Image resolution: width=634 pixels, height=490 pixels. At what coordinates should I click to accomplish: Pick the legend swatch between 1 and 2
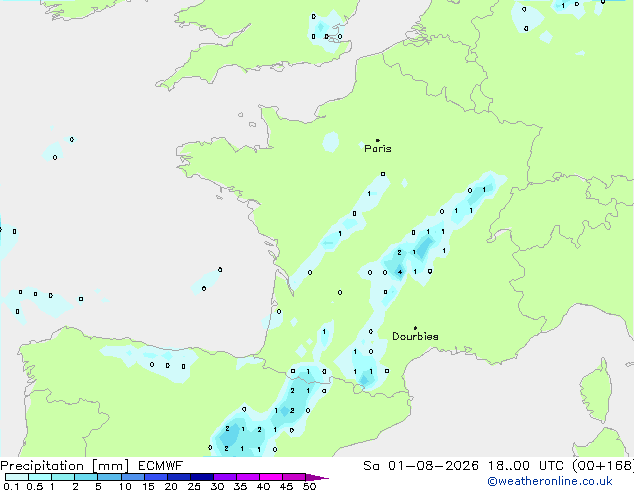pyautogui.click(x=63, y=477)
